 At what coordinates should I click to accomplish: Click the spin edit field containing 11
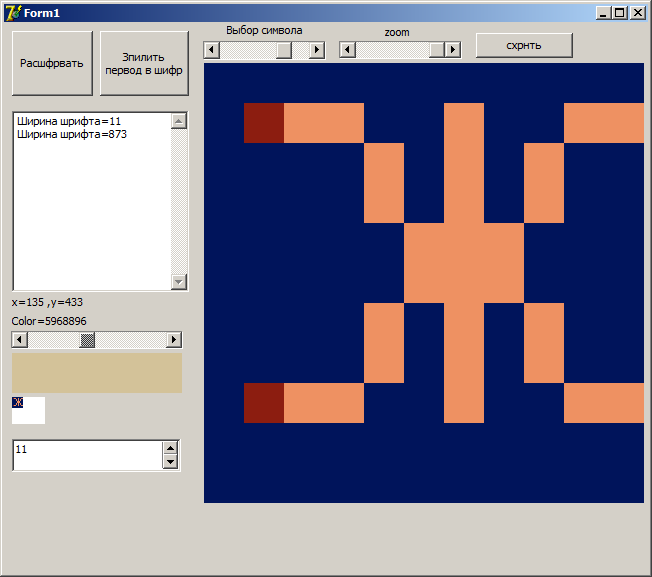pos(88,455)
